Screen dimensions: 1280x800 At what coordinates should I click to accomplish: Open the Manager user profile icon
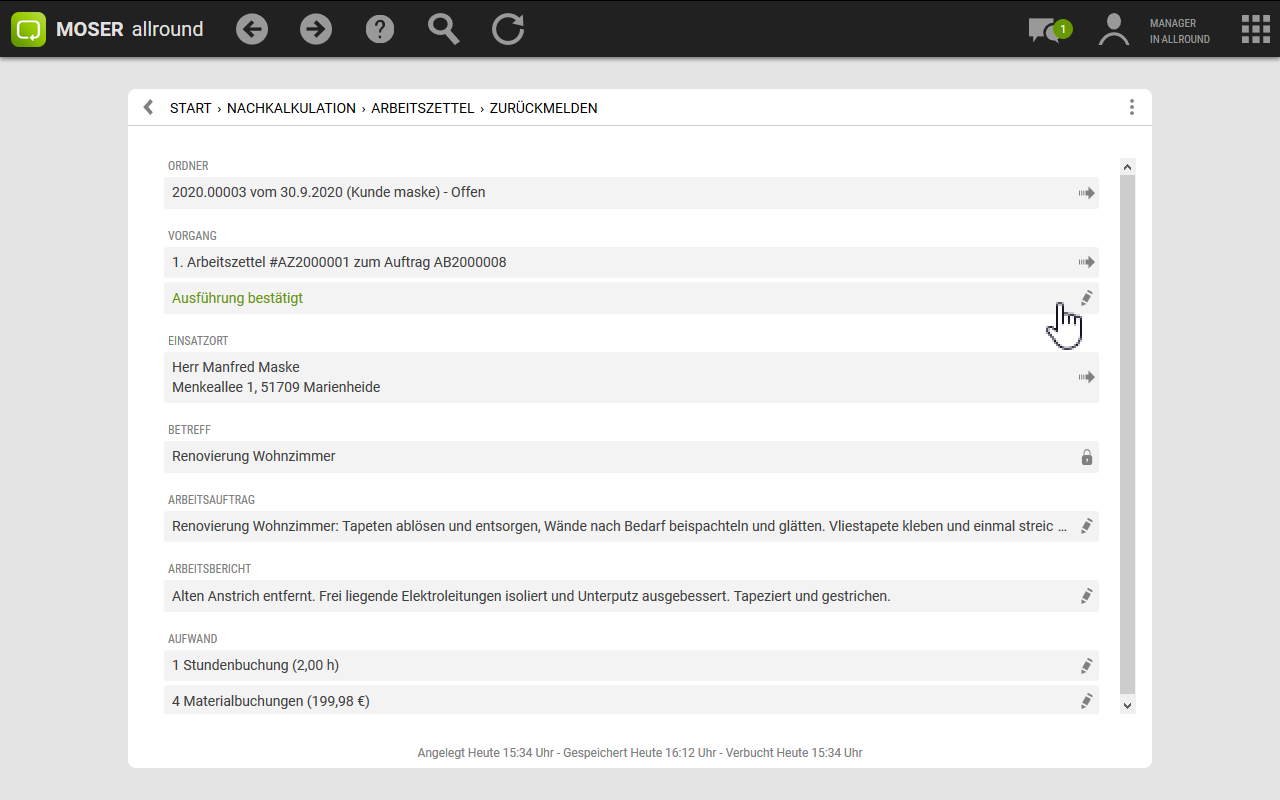coord(1113,30)
